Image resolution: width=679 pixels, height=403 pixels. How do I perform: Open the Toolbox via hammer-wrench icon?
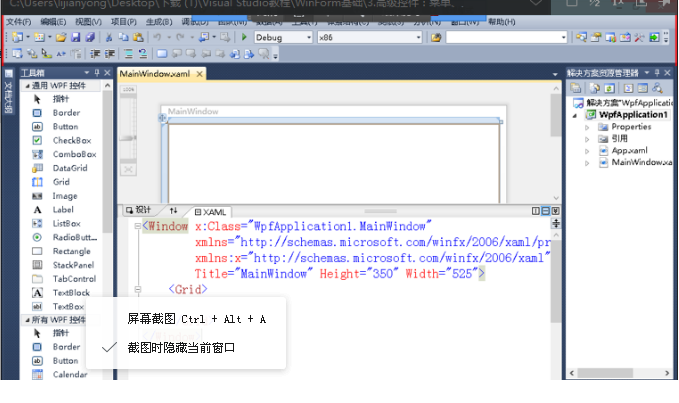pyautogui.click(x=639, y=38)
